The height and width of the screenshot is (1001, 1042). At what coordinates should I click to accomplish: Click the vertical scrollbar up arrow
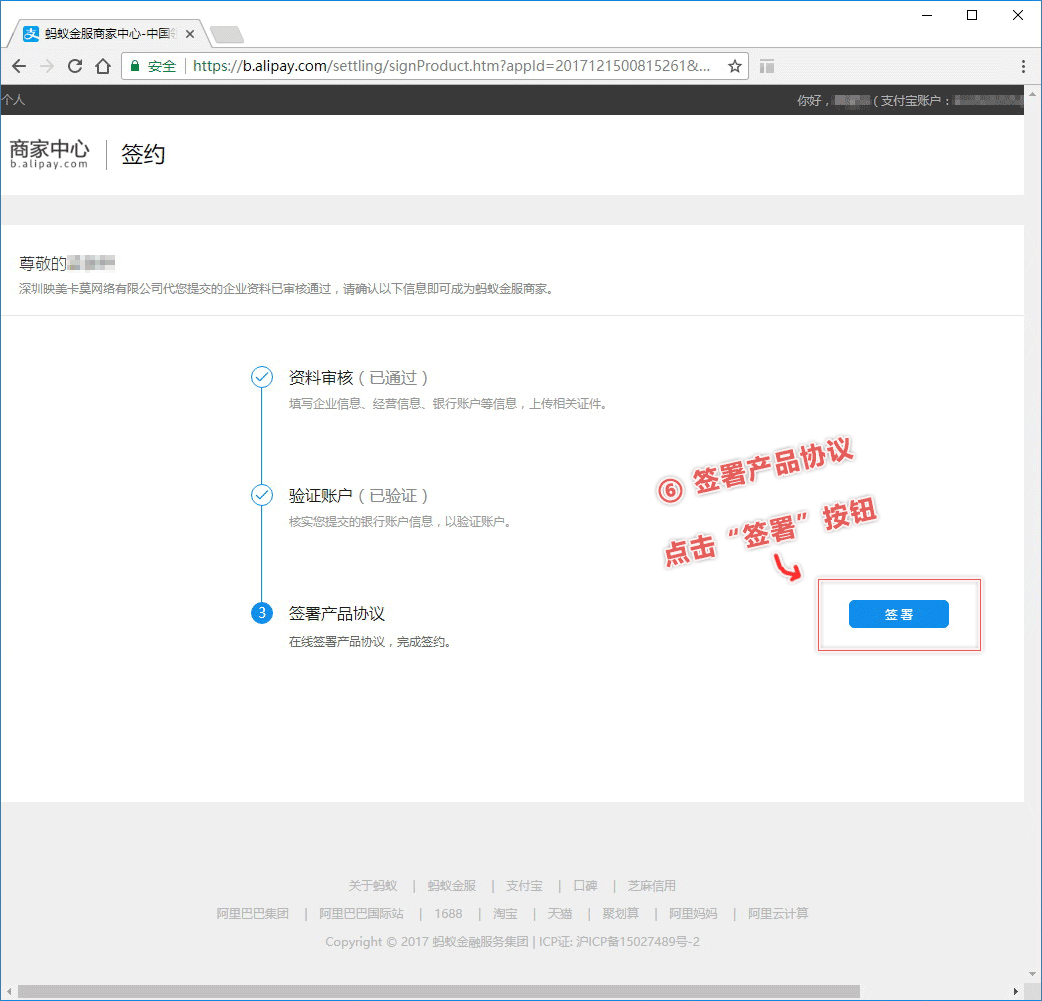click(1032, 94)
